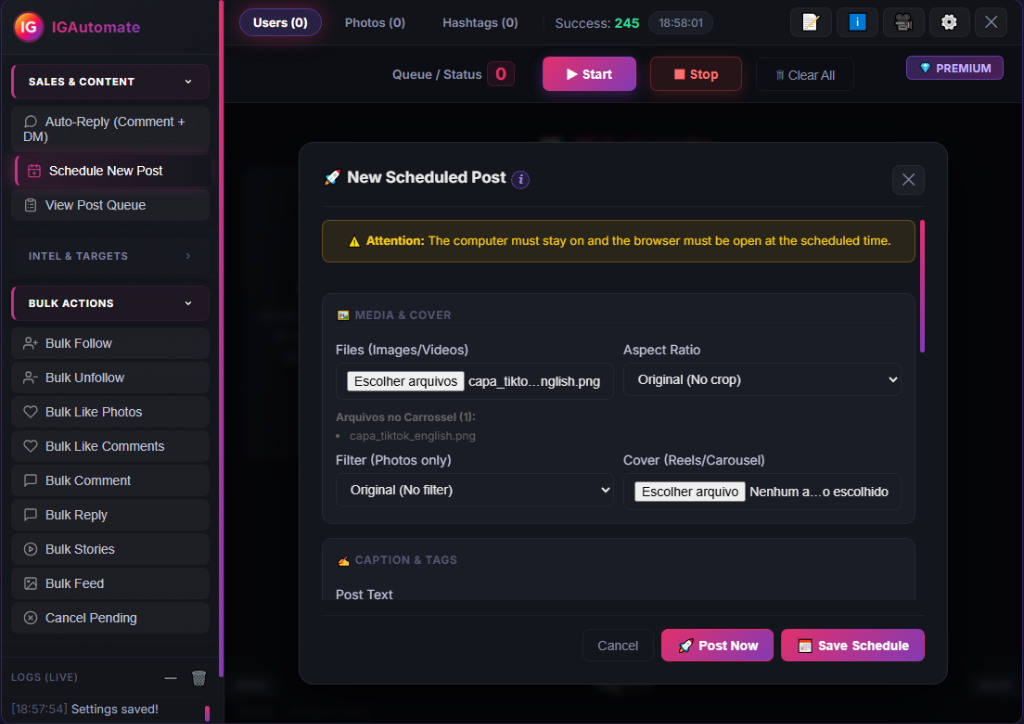1024x724 pixels.
Task: Select Schedule New Post menu item
Action: (112, 171)
